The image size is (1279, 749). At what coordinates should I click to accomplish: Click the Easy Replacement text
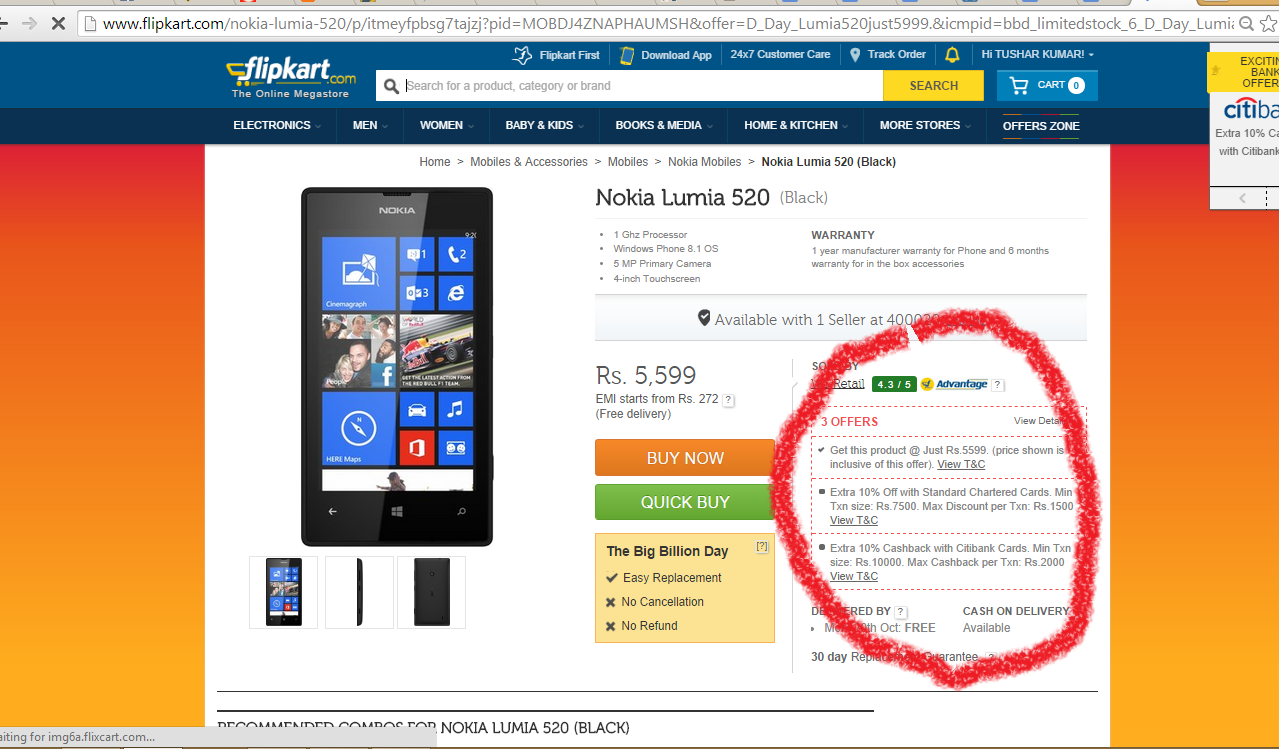tap(672, 578)
